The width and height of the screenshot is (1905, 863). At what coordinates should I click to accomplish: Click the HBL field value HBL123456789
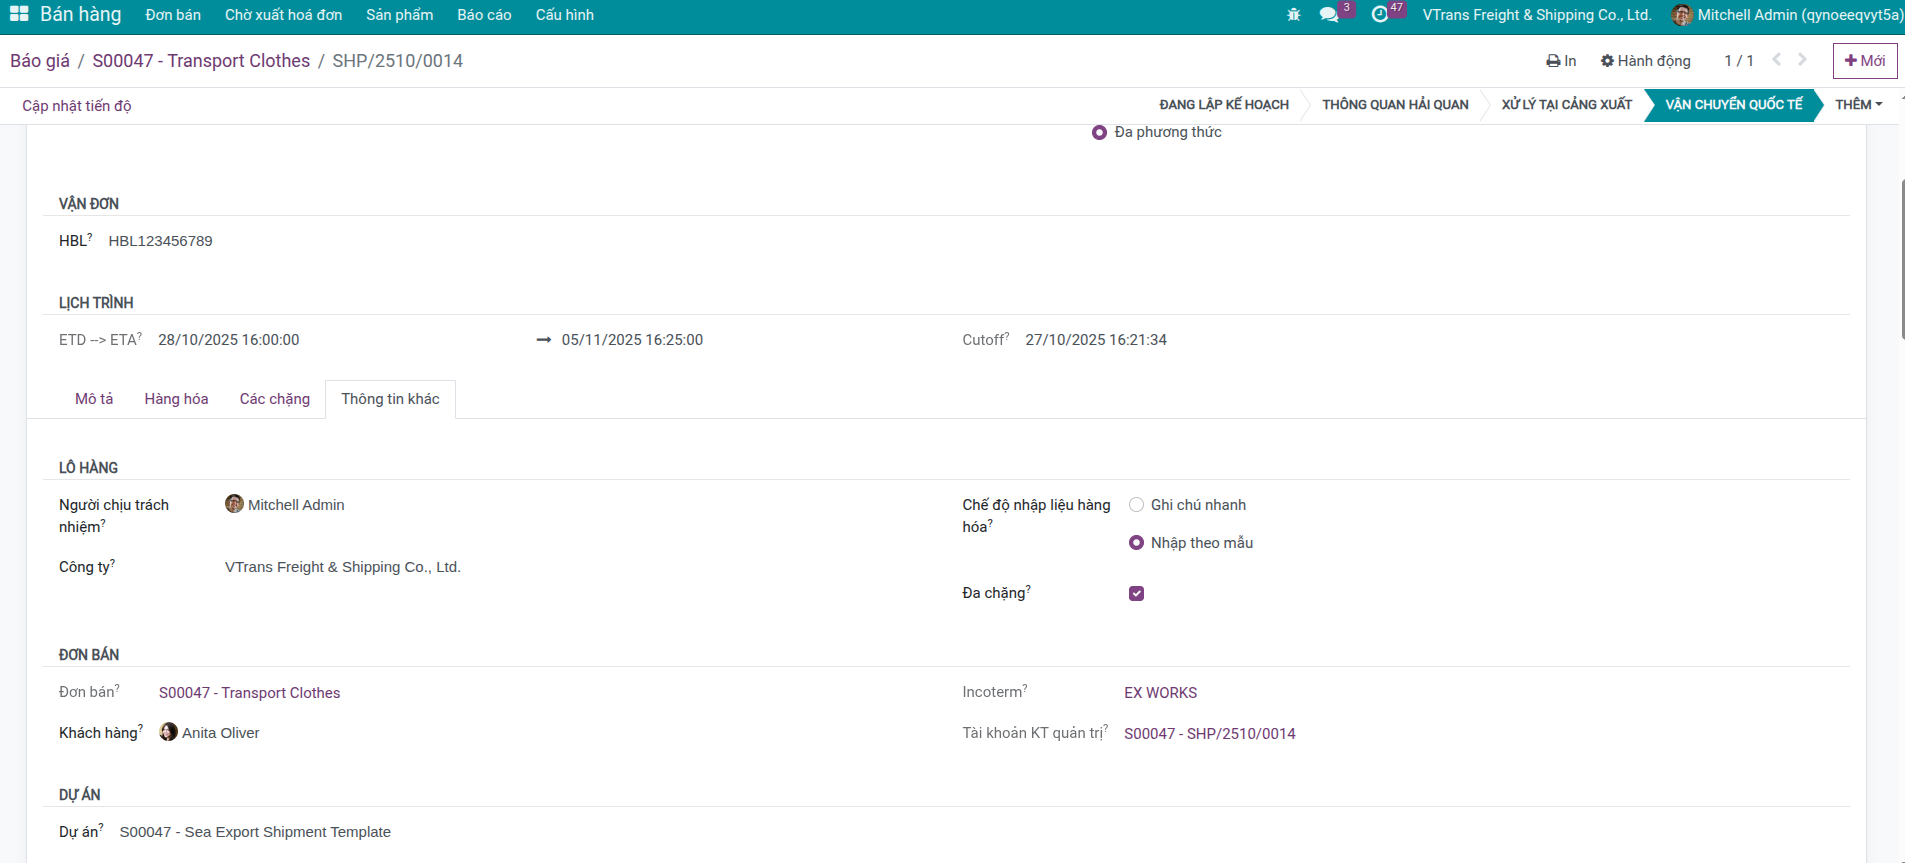point(160,241)
